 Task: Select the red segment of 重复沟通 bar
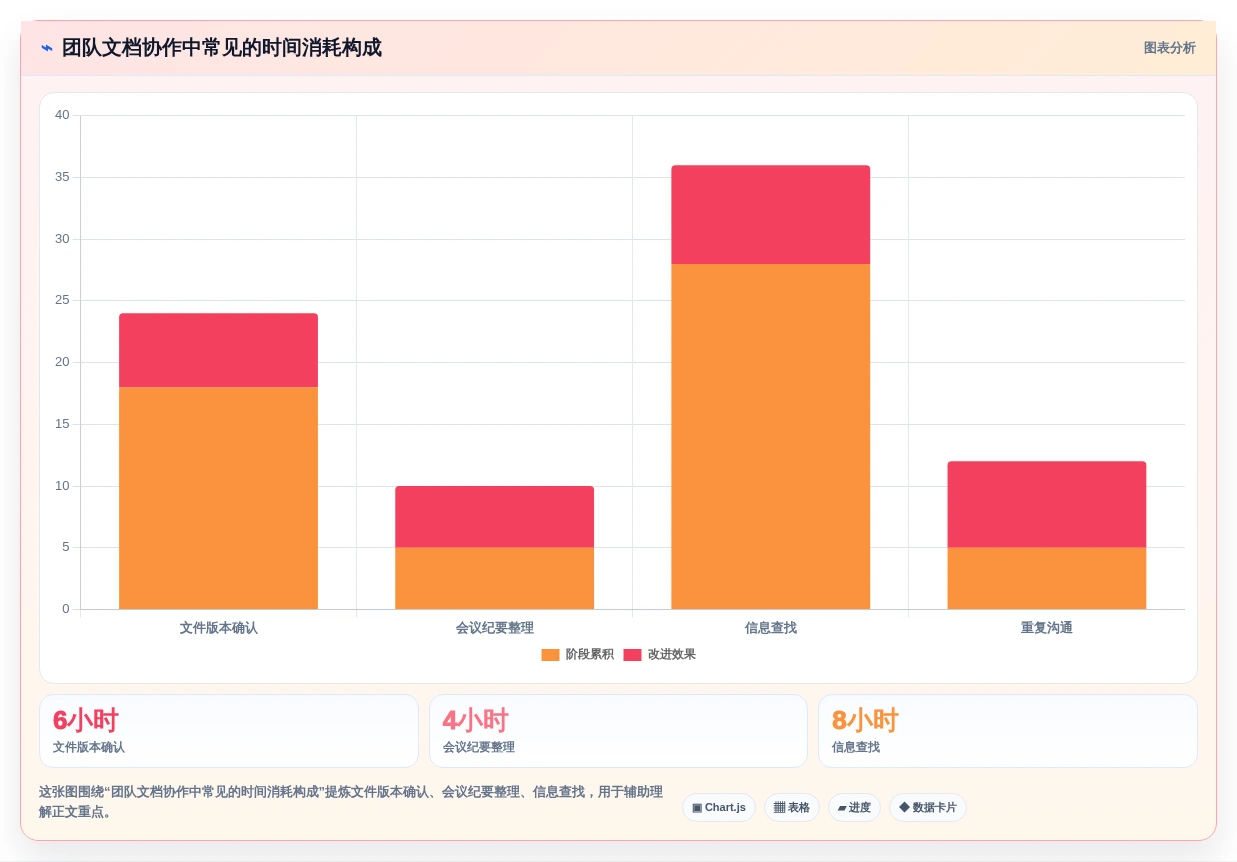point(1046,504)
